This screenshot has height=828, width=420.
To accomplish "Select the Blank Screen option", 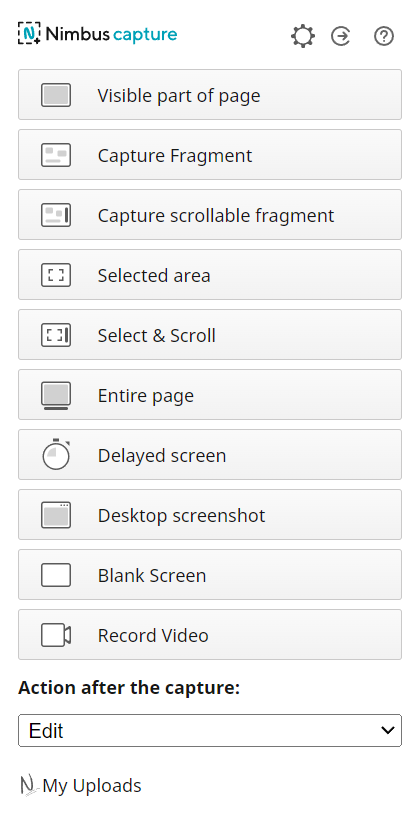I will pyautogui.click(x=210, y=575).
